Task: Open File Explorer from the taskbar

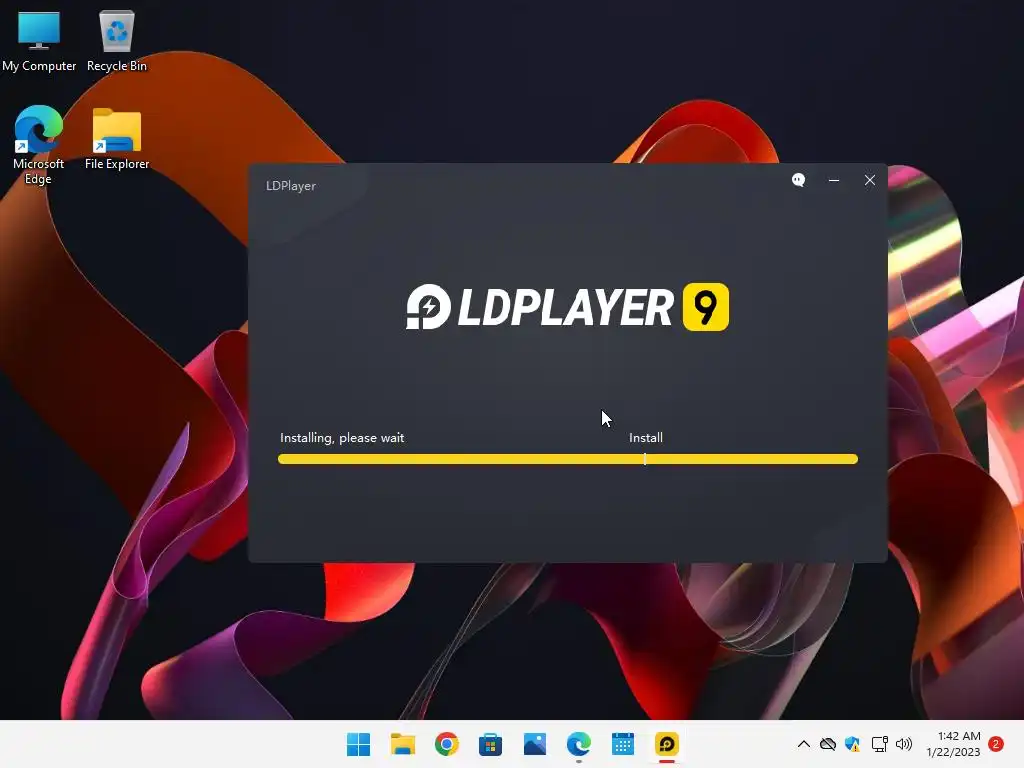Action: click(403, 744)
